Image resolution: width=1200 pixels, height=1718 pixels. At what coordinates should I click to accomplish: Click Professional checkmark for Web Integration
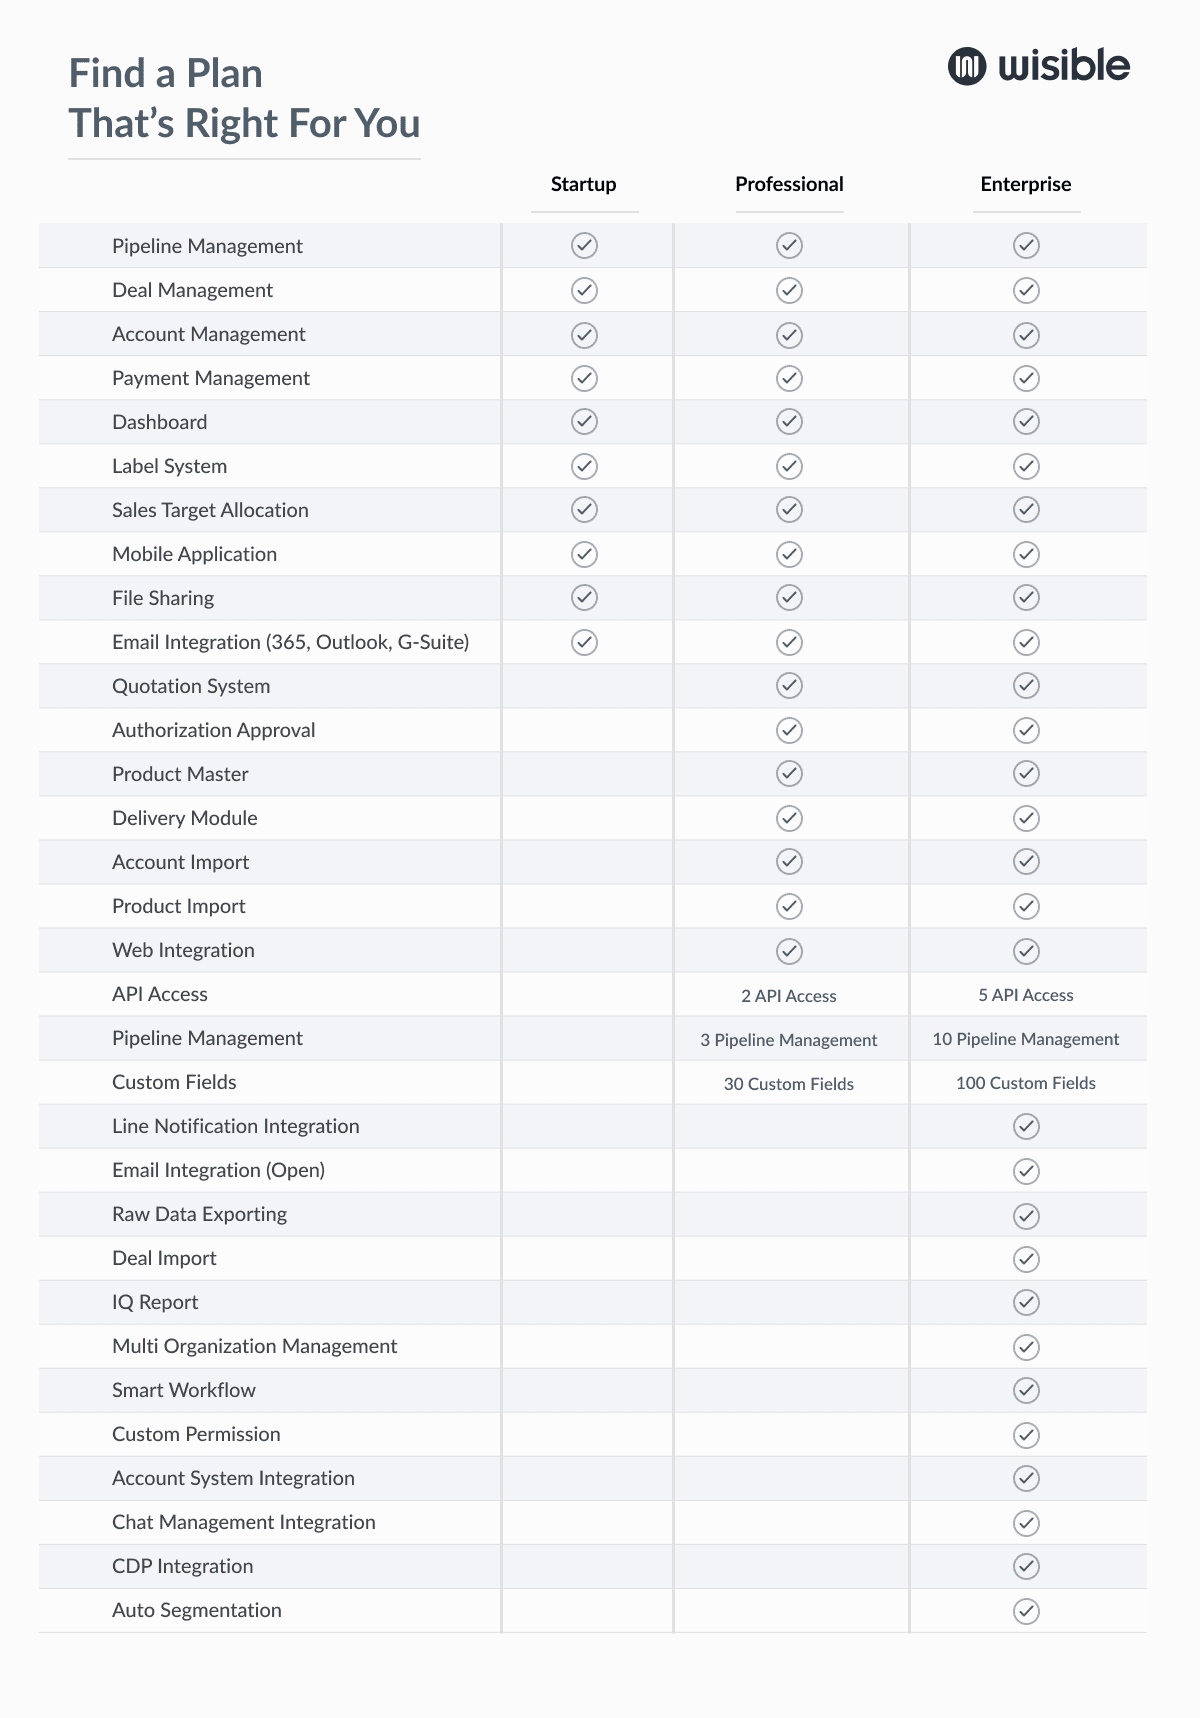tap(789, 950)
